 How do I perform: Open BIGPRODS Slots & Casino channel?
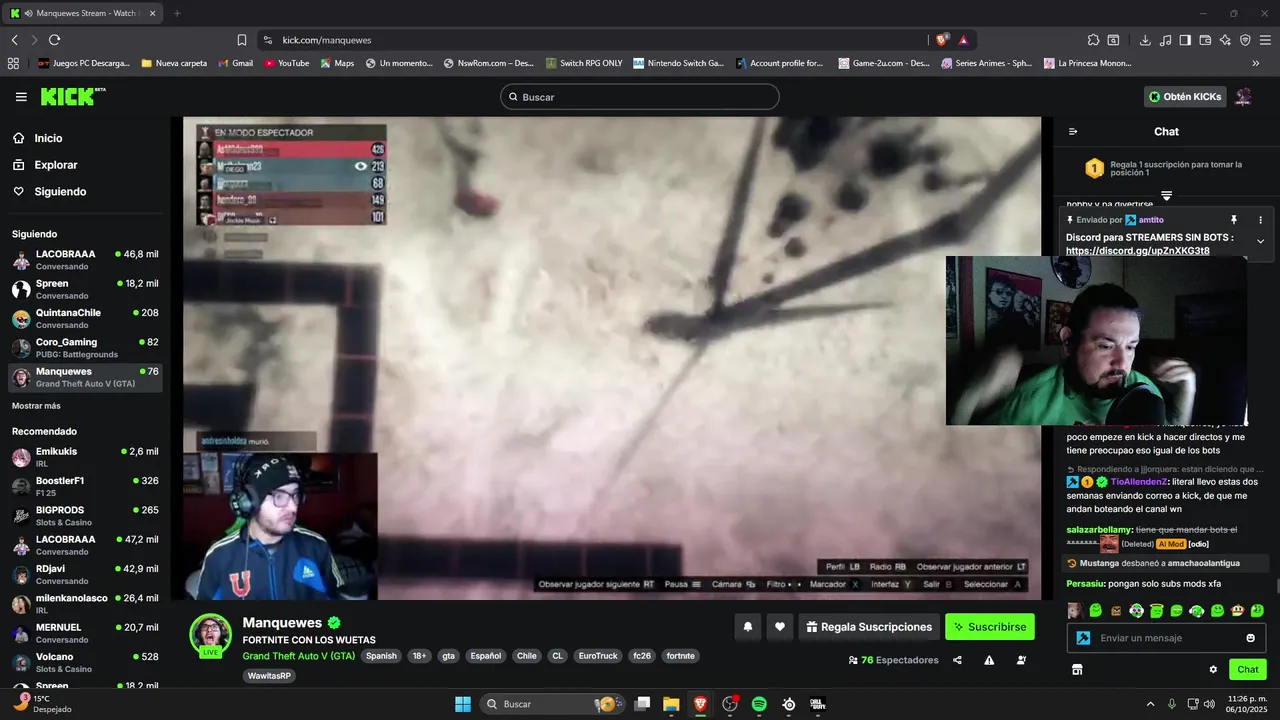tap(85, 516)
